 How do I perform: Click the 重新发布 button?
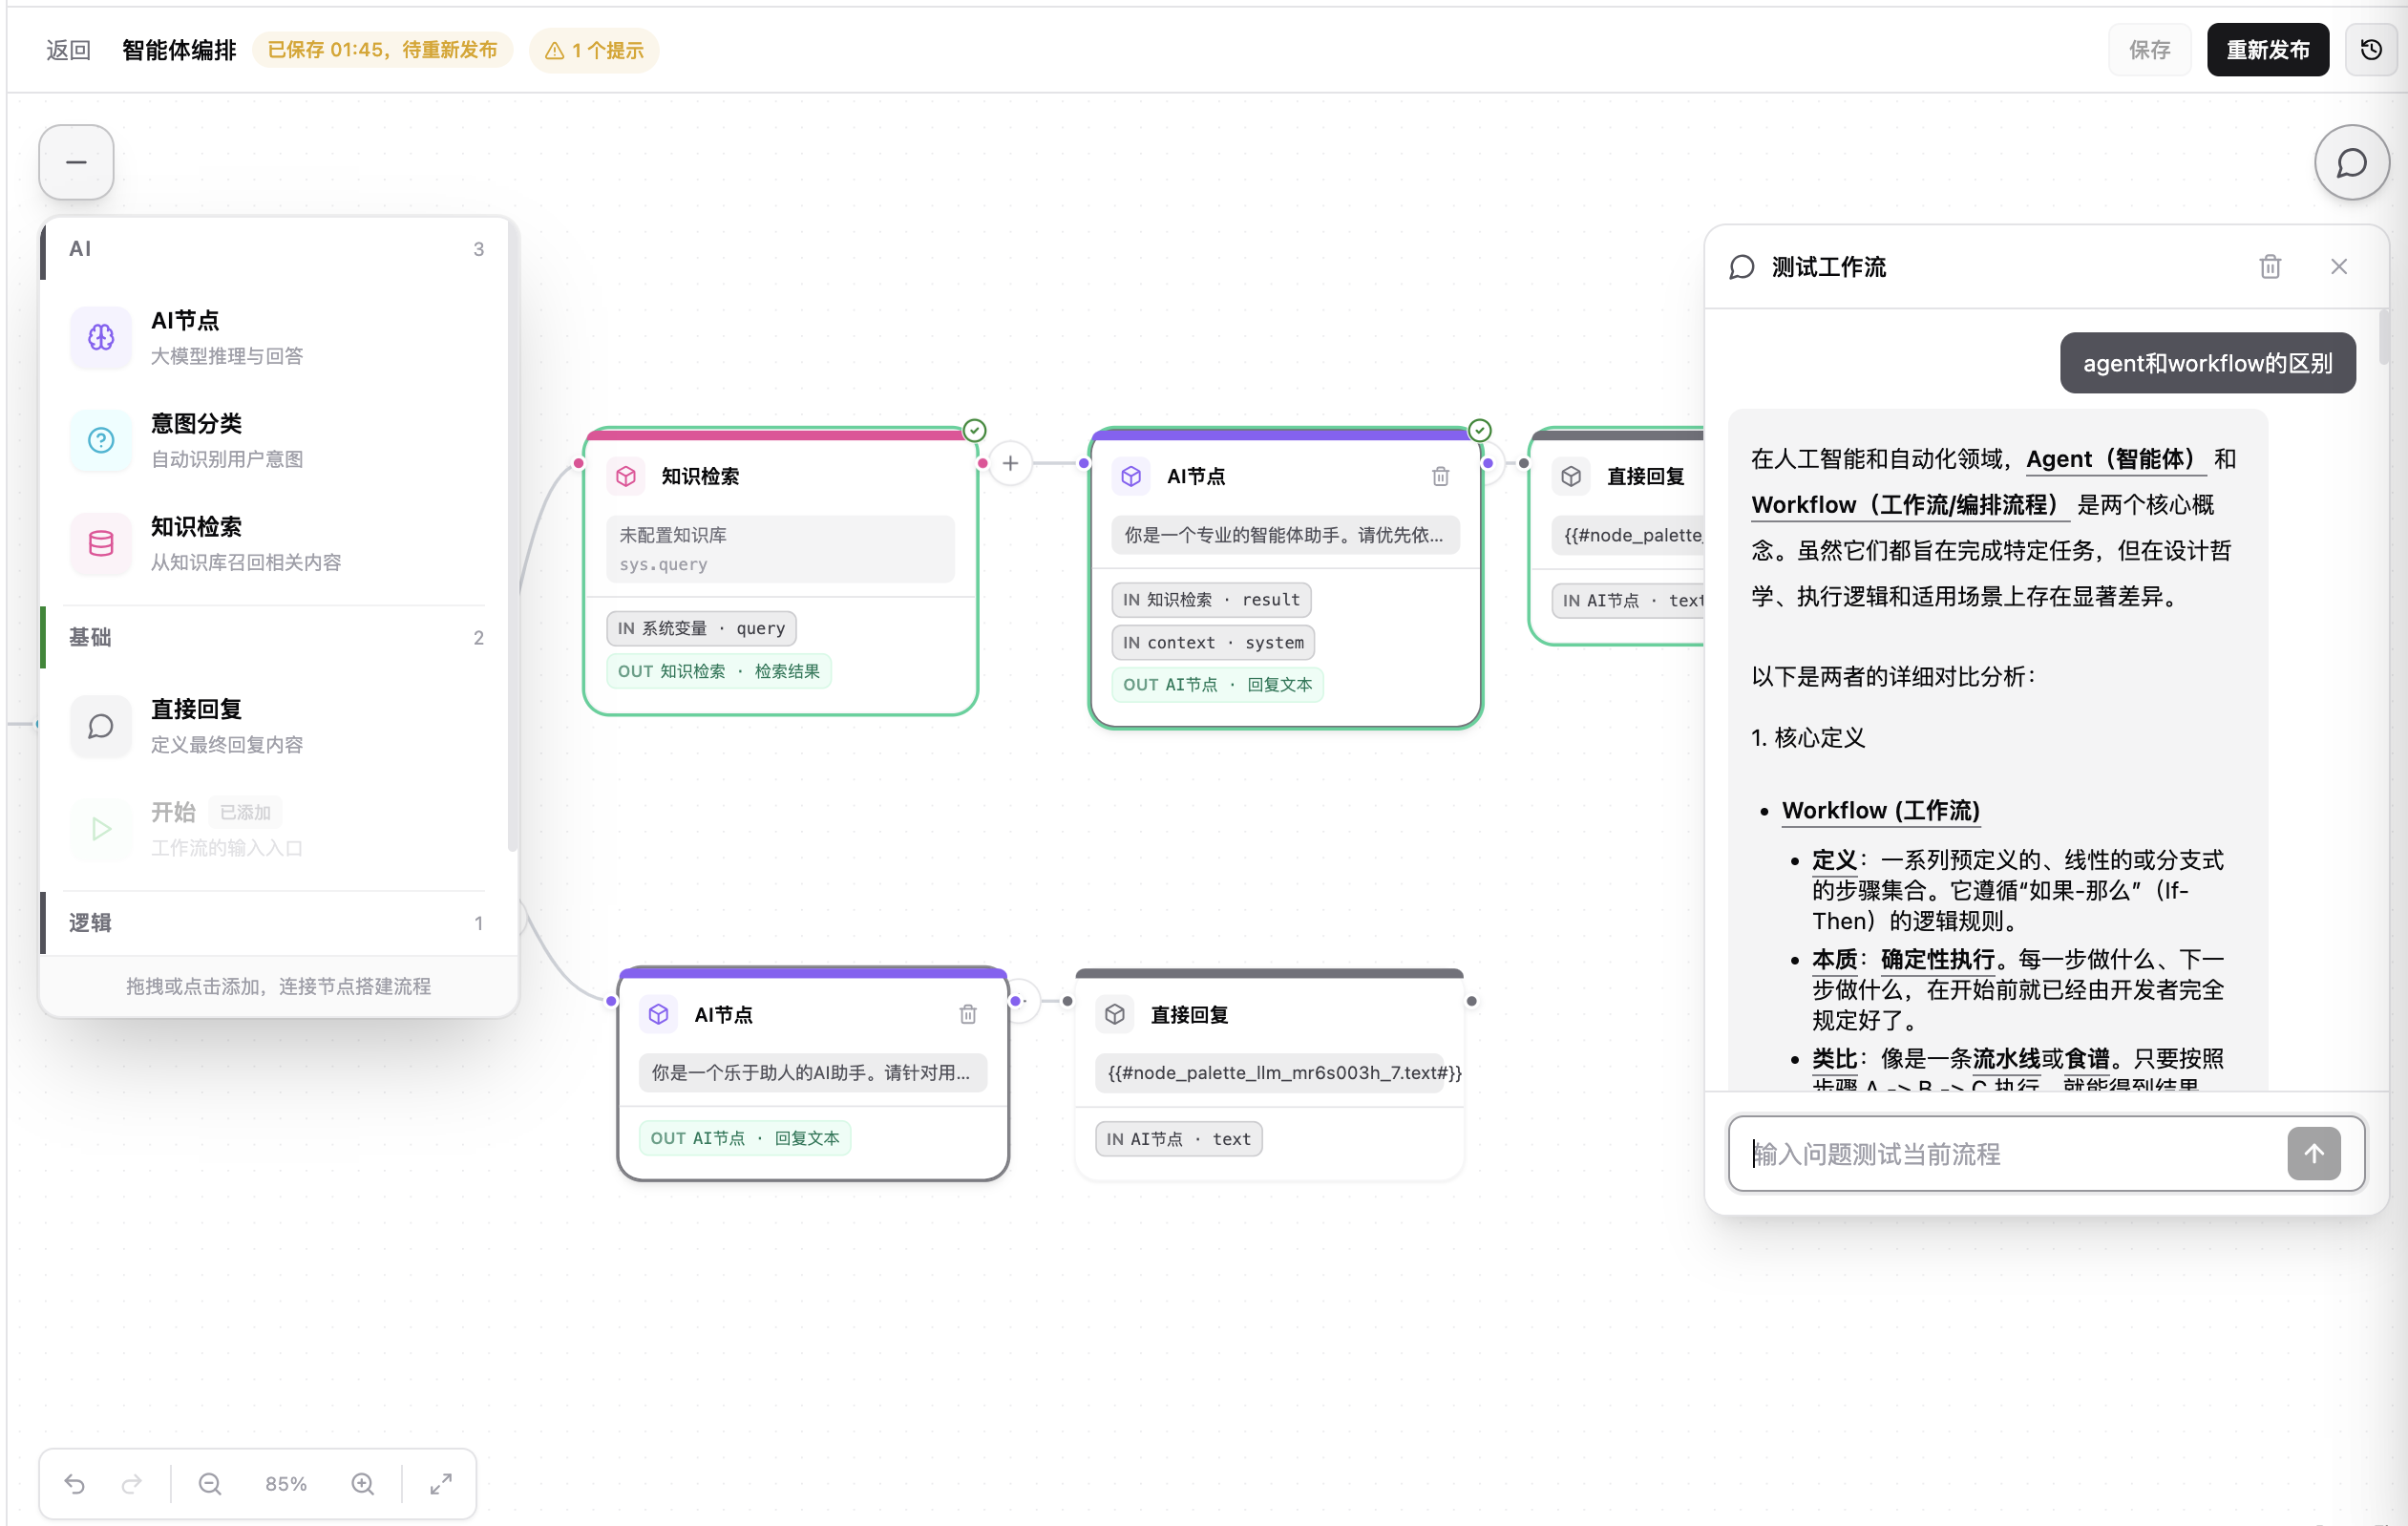pyautogui.click(x=2267, y=50)
